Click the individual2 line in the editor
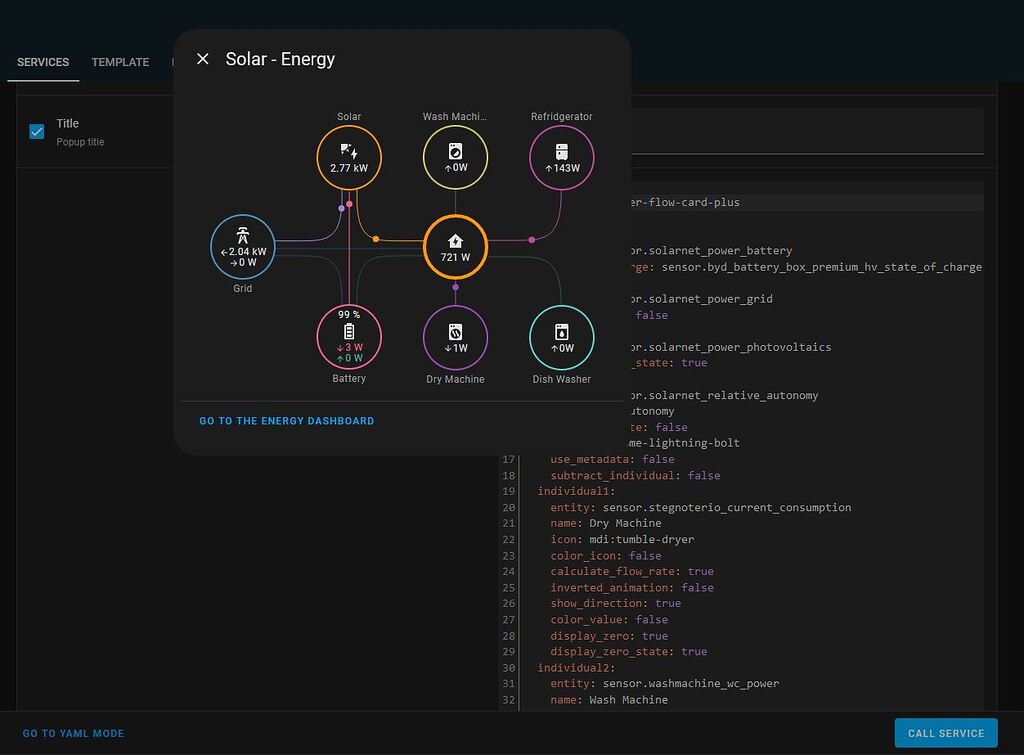This screenshot has height=755, width=1024. point(576,667)
